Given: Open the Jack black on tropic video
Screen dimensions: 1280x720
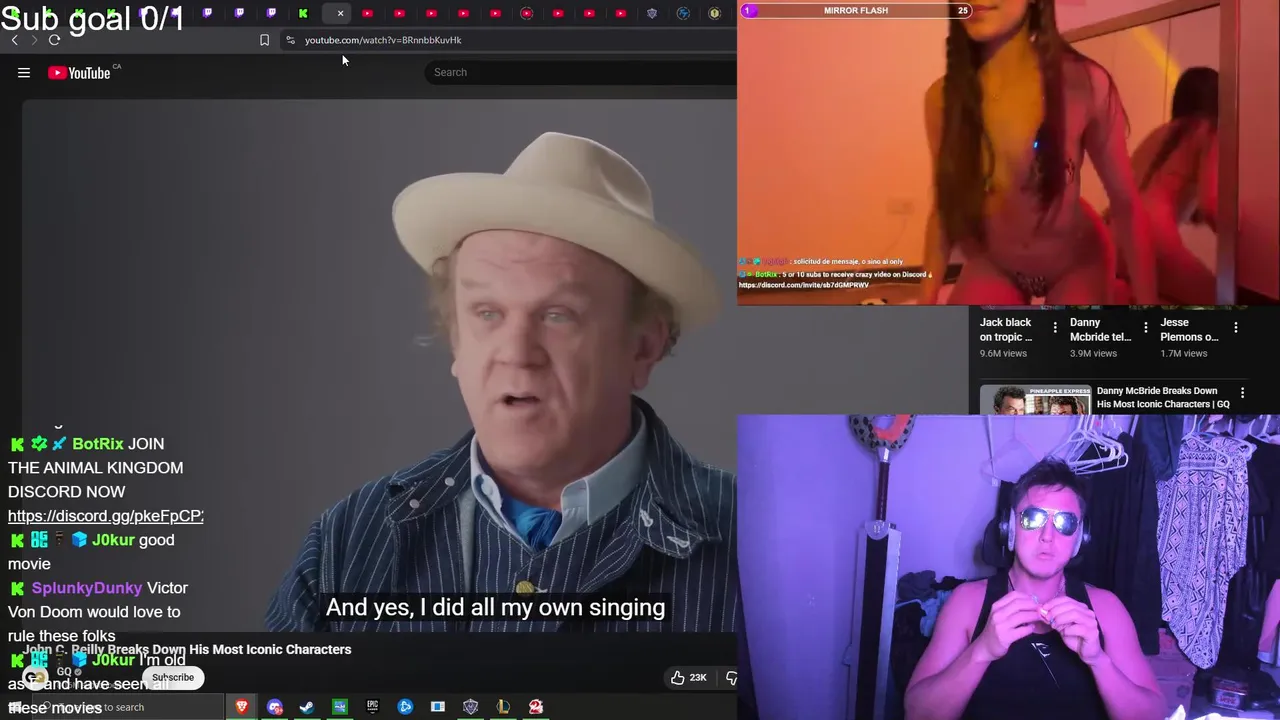Looking at the screenshot, I should (1006, 329).
